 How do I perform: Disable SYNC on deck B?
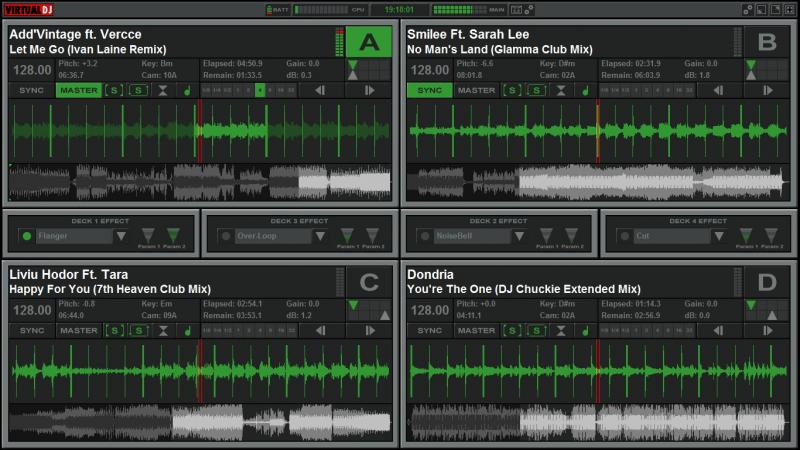point(430,90)
